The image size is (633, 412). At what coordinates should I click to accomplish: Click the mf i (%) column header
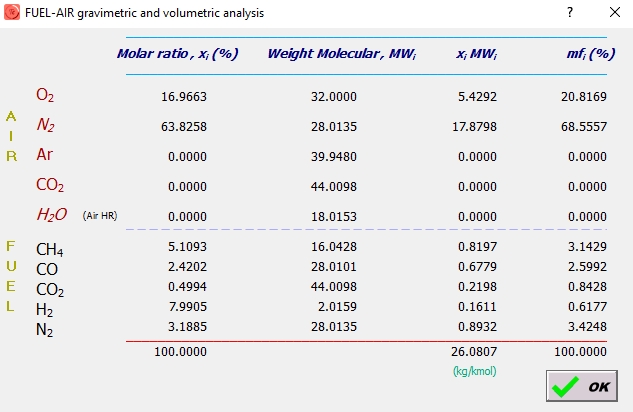coord(589,53)
